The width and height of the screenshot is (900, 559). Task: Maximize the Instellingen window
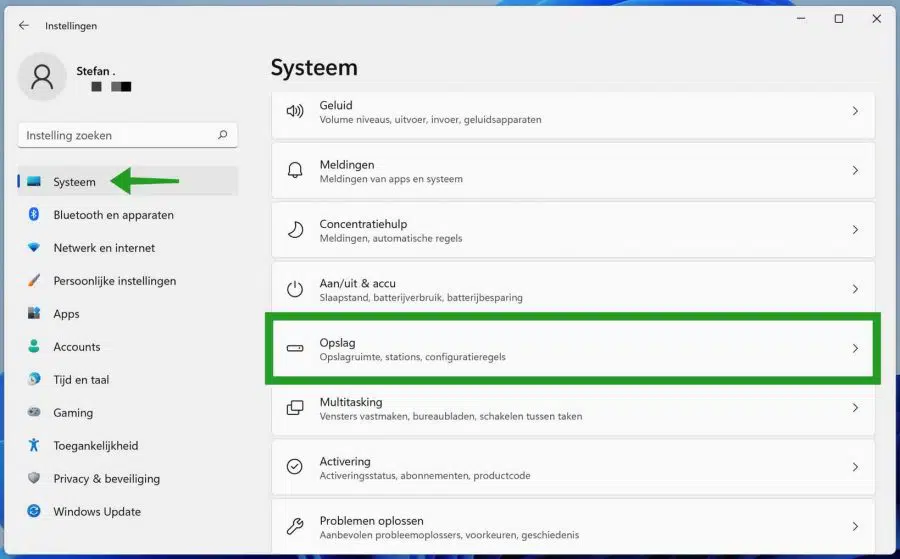click(x=839, y=19)
